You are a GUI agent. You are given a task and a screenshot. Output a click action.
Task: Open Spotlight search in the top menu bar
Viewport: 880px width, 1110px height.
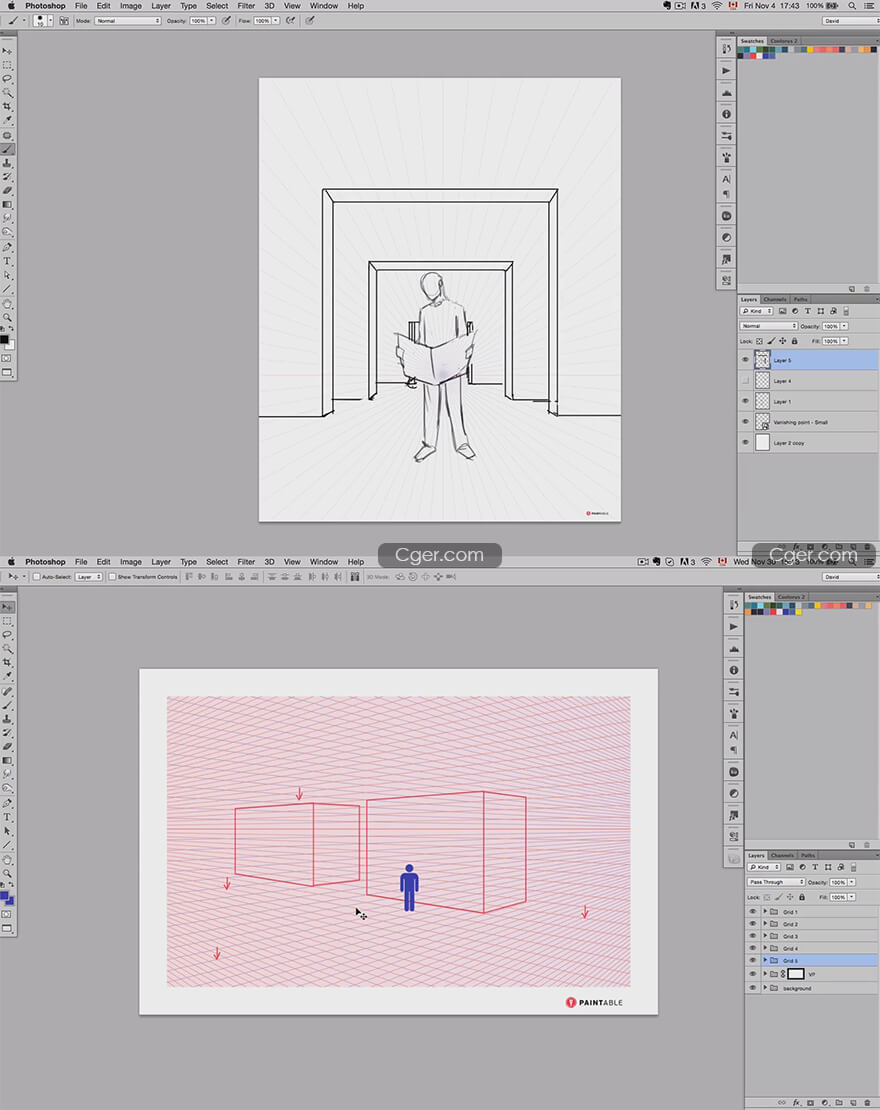(x=852, y=6)
